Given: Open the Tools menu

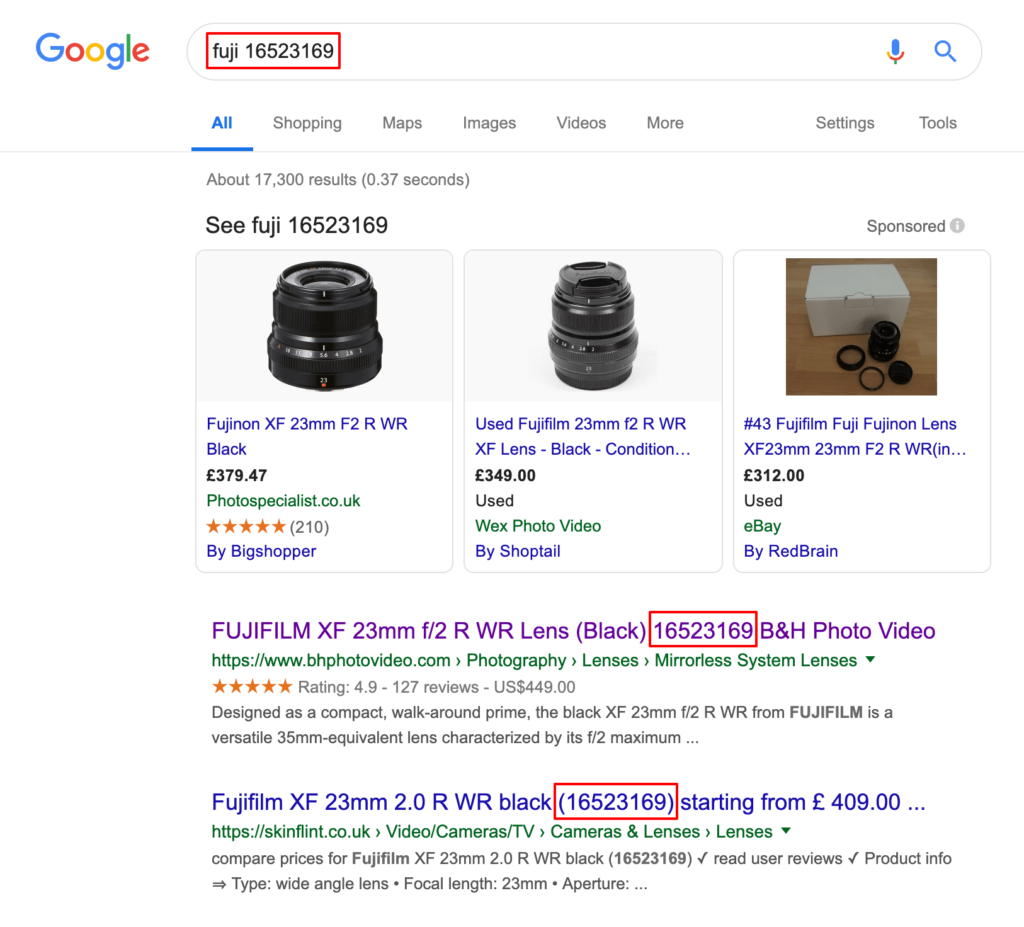Looking at the screenshot, I should pyautogui.click(x=937, y=123).
